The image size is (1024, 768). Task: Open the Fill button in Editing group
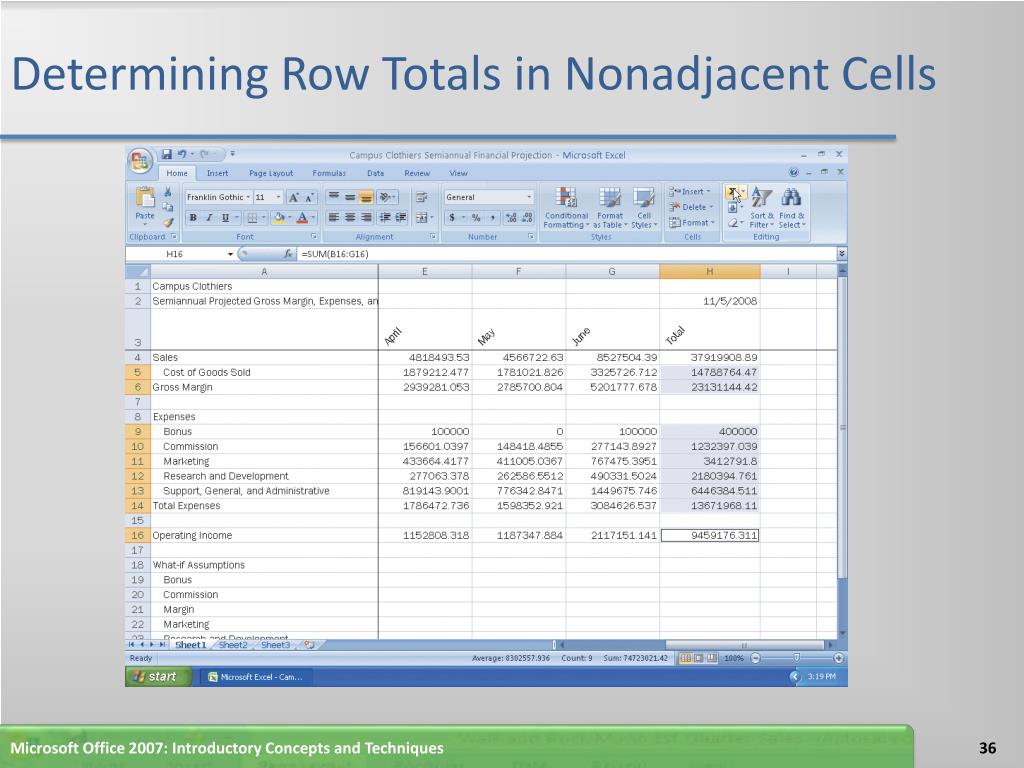point(733,207)
